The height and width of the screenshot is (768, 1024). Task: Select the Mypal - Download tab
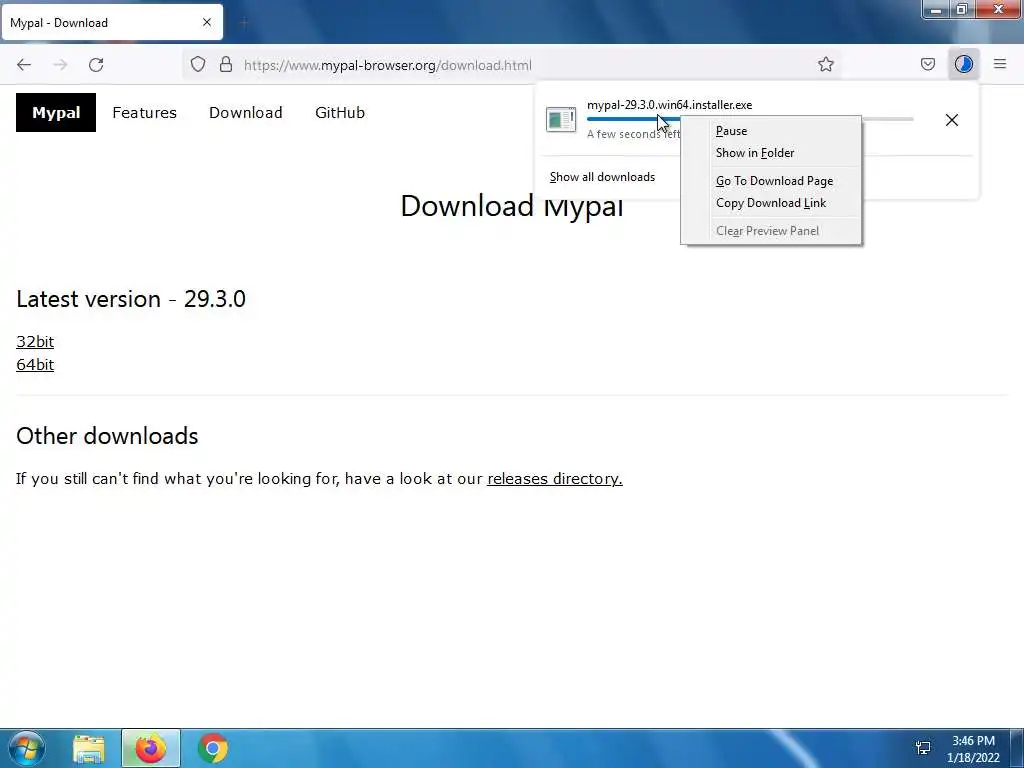coord(112,22)
